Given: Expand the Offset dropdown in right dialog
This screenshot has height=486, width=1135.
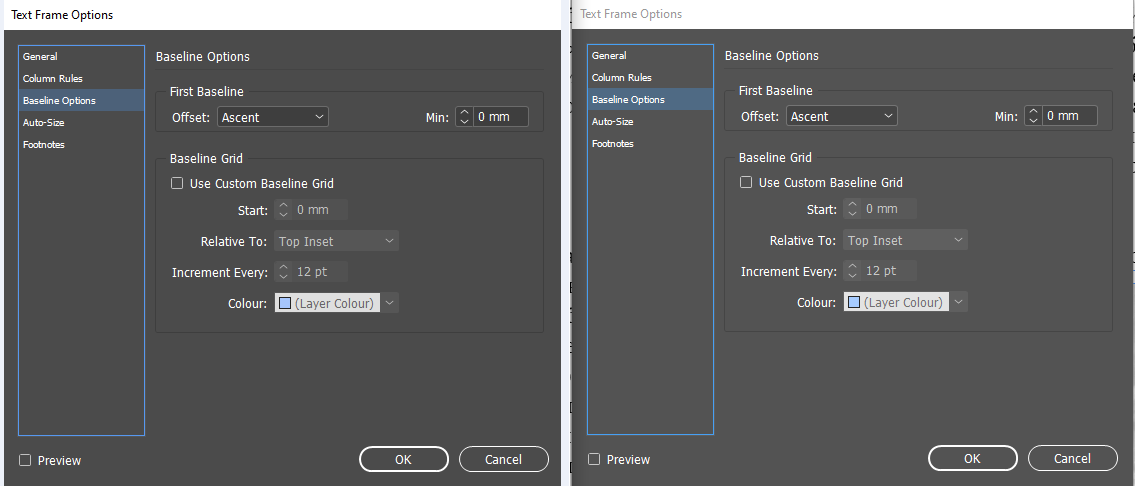Looking at the screenshot, I should pyautogui.click(x=842, y=116).
